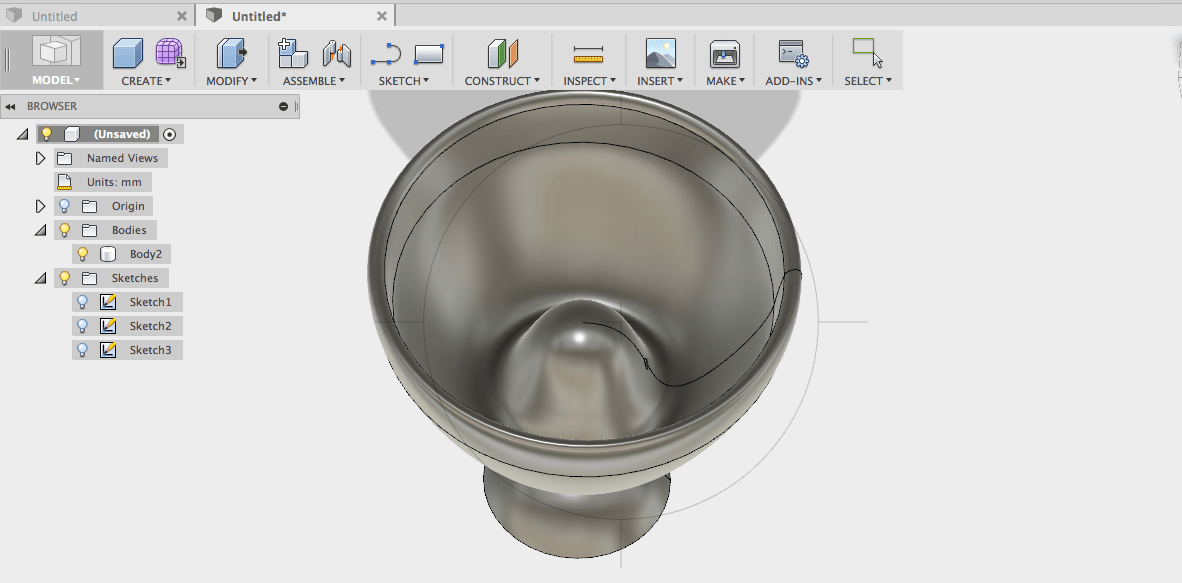Close the first Untitled tab
This screenshot has width=1182, height=583.
(x=182, y=16)
